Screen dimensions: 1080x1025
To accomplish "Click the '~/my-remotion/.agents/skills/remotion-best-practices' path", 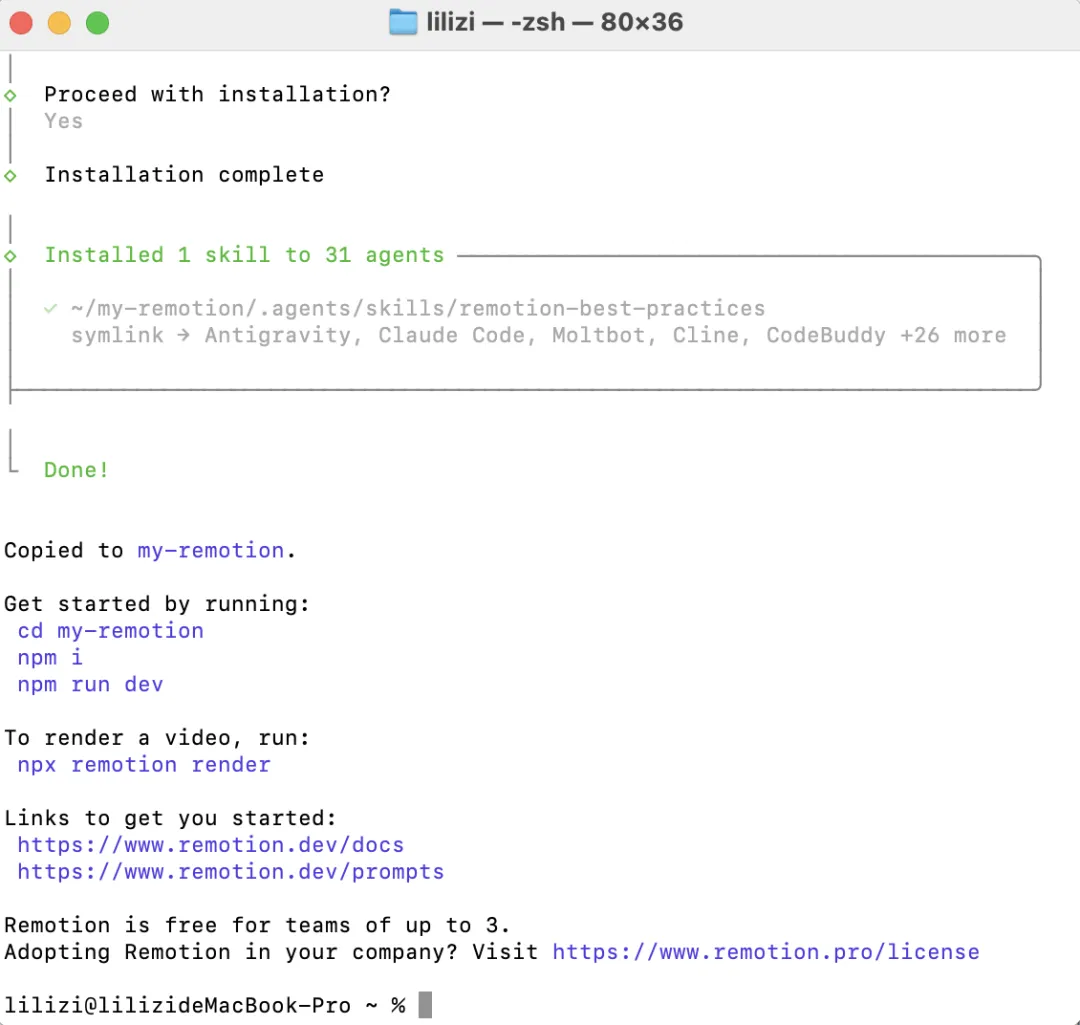I will tap(418, 309).
